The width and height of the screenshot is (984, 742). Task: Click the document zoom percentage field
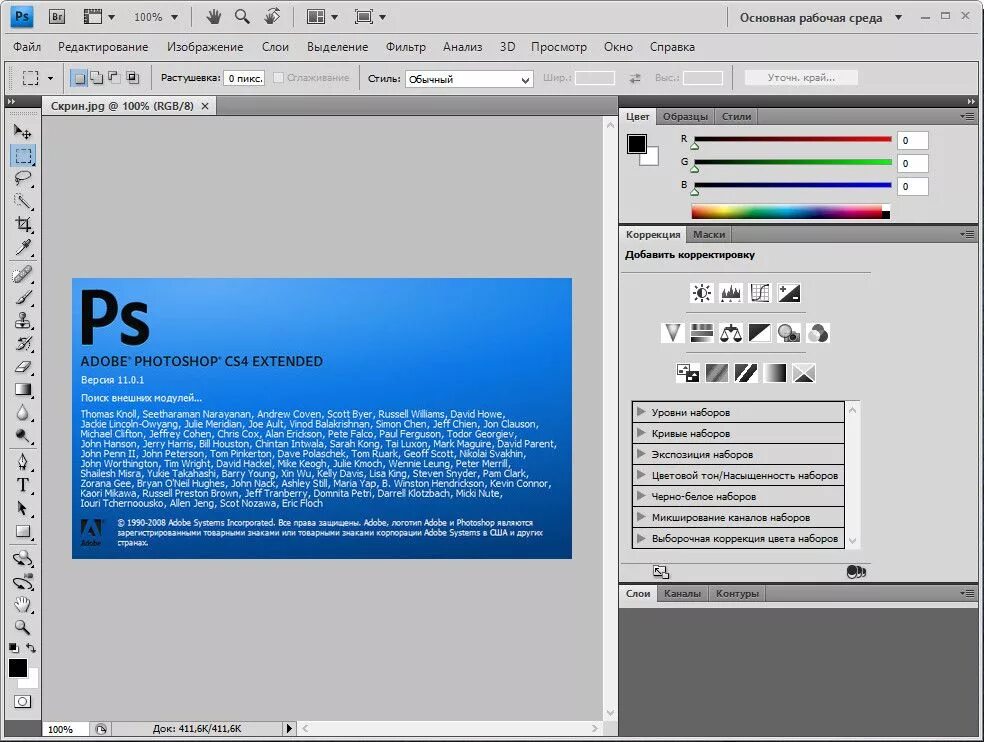tap(65, 729)
